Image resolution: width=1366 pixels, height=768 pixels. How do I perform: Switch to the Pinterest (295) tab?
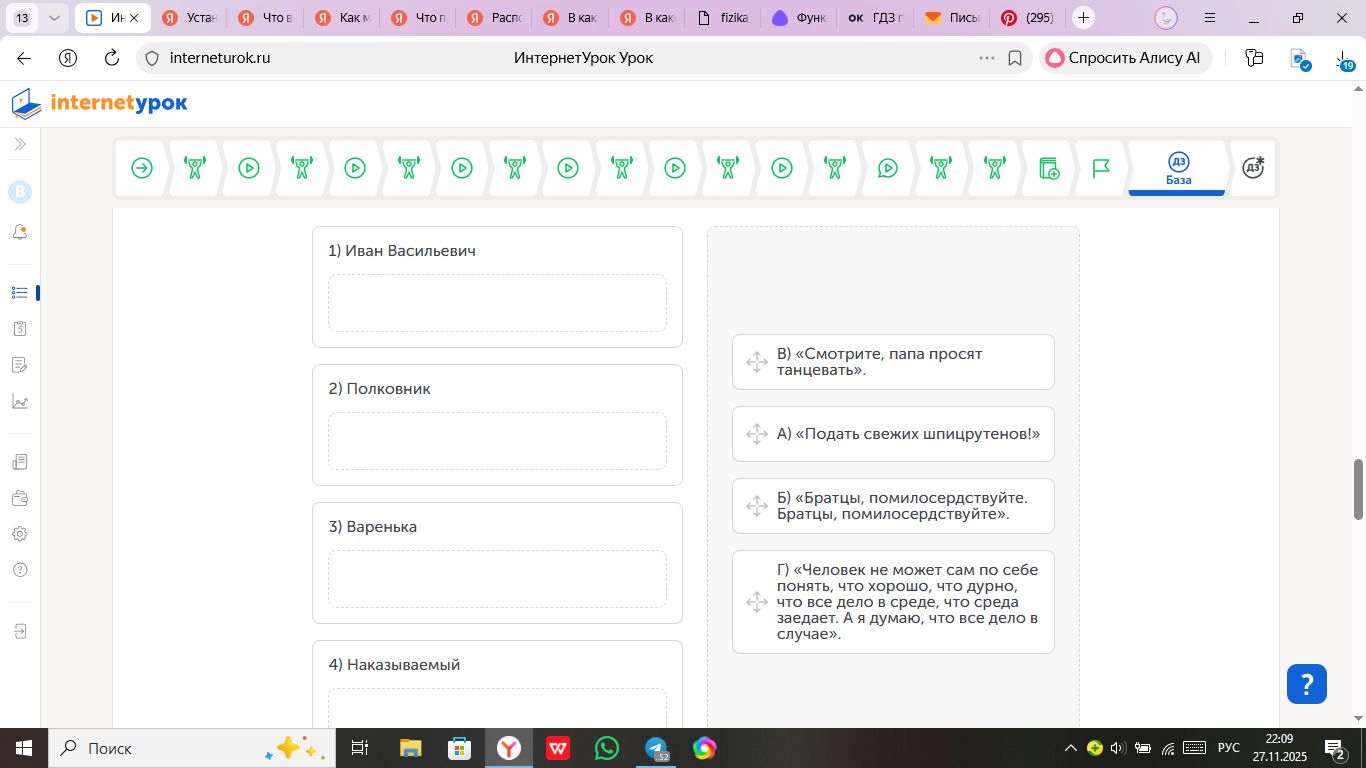click(x=1028, y=18)
